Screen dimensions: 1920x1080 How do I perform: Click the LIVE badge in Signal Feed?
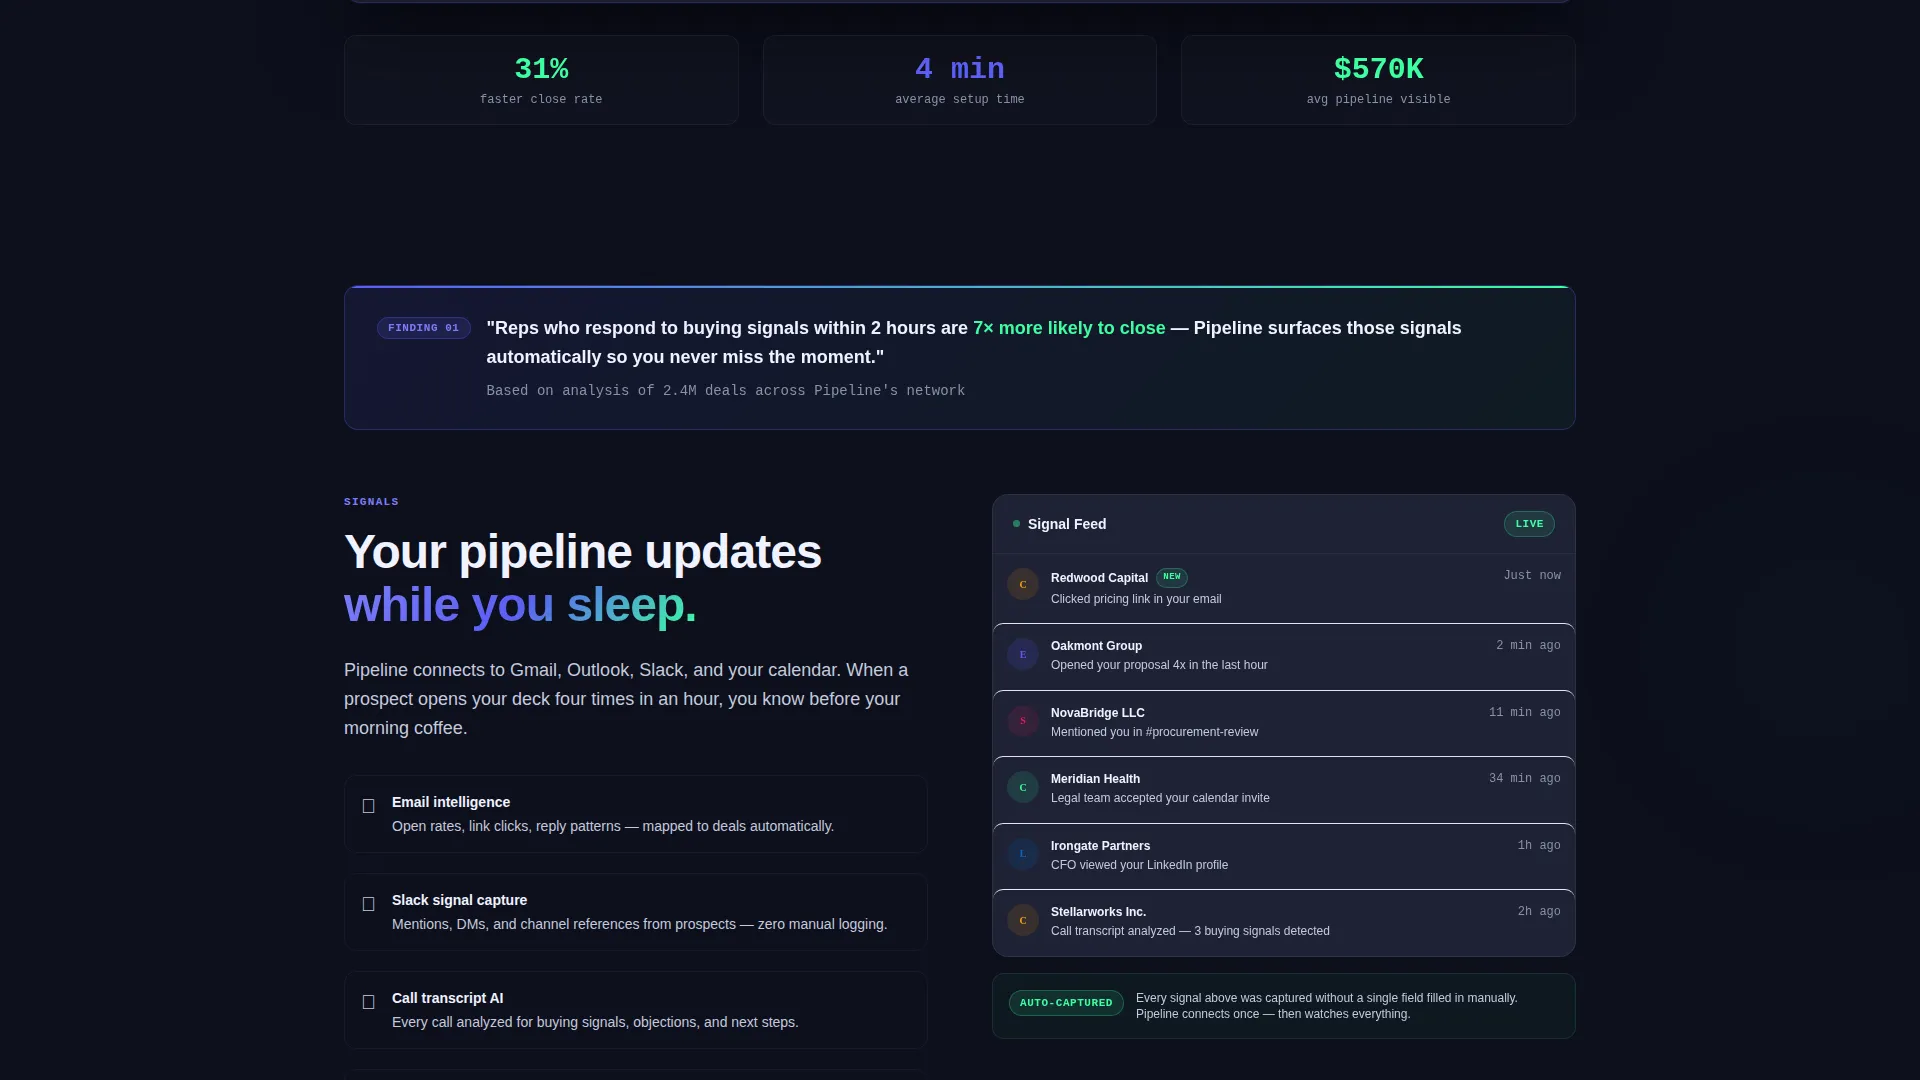click(1529, 524)
